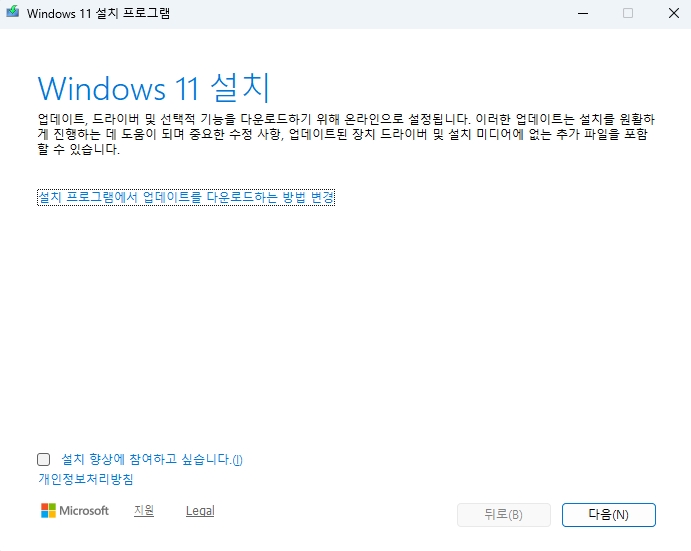This screenshot has height=551, width=691.
Task: Click the Windows 11 setup icon in title bar
Action: pos(12,13)
